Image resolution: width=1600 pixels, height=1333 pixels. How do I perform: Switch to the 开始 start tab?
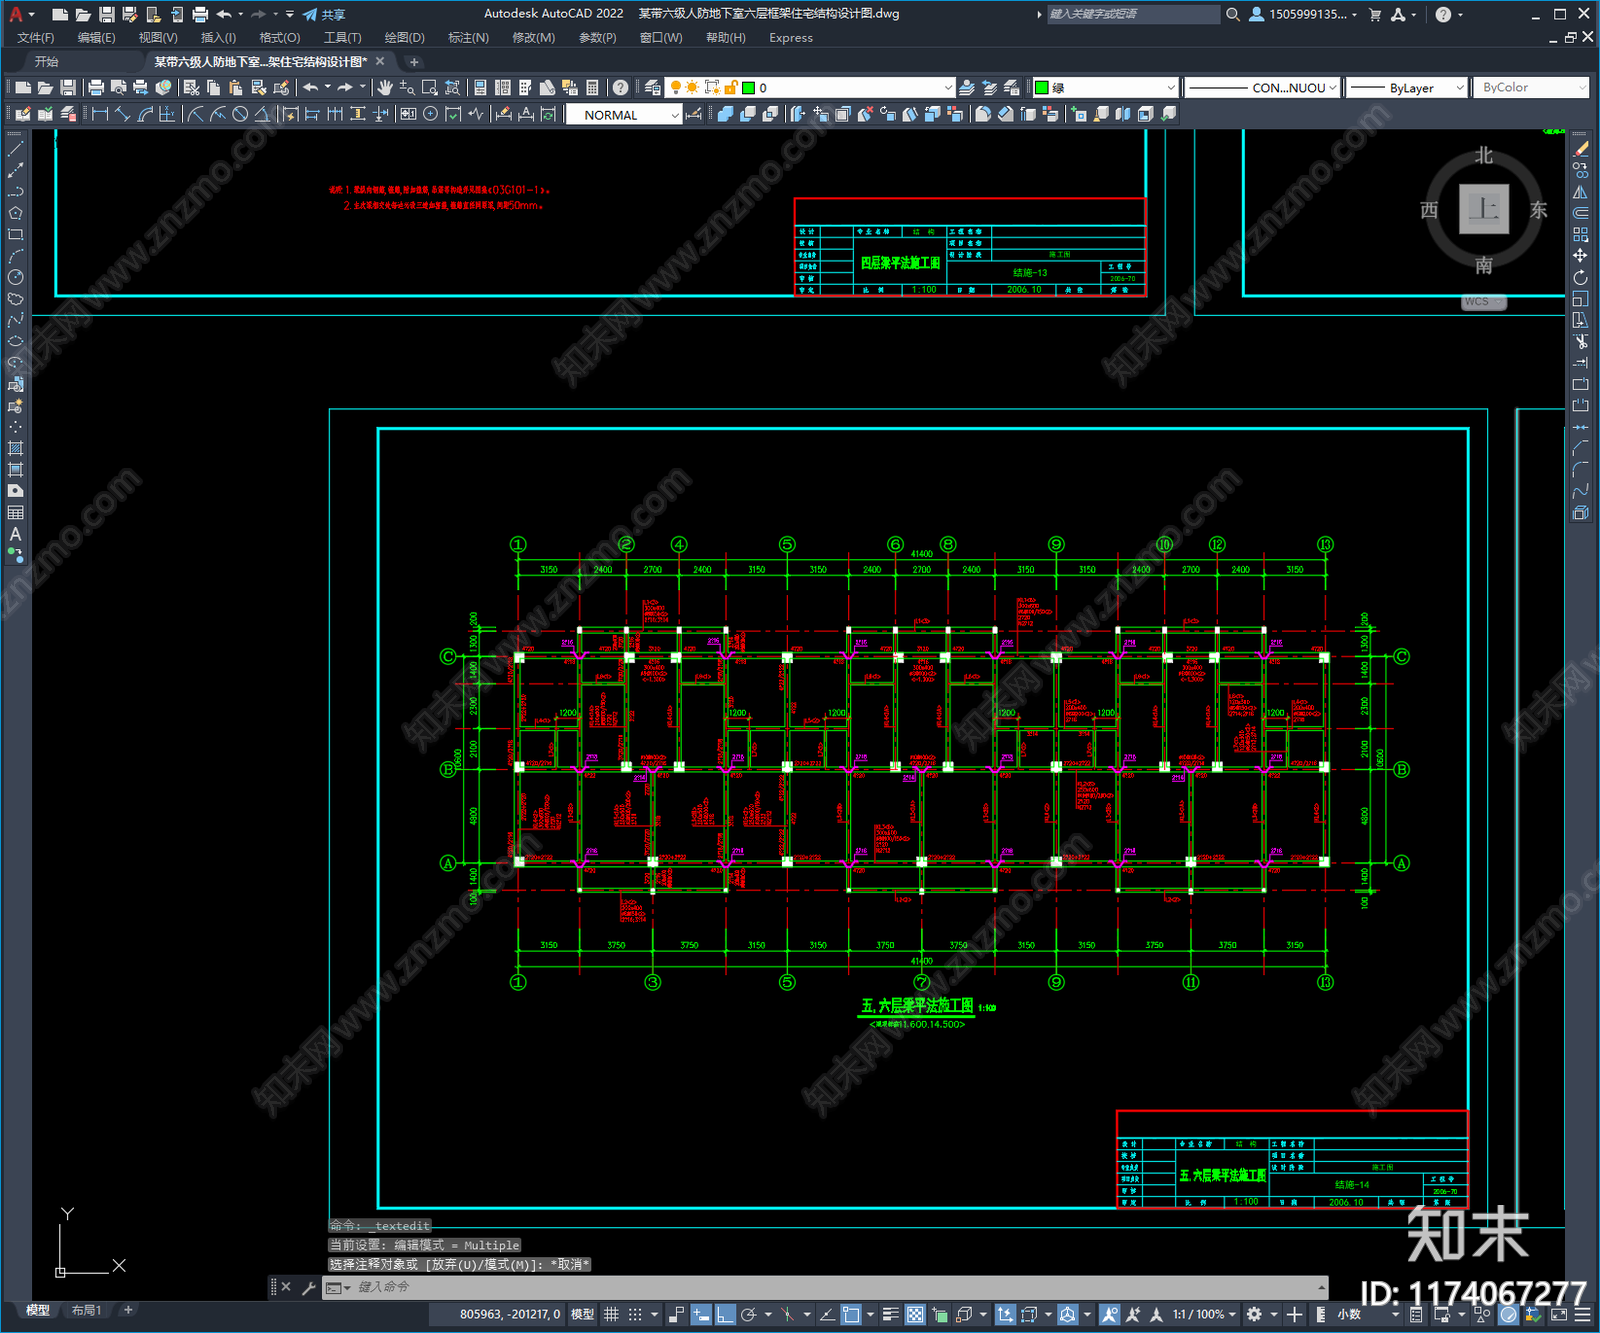coord(46,62)
